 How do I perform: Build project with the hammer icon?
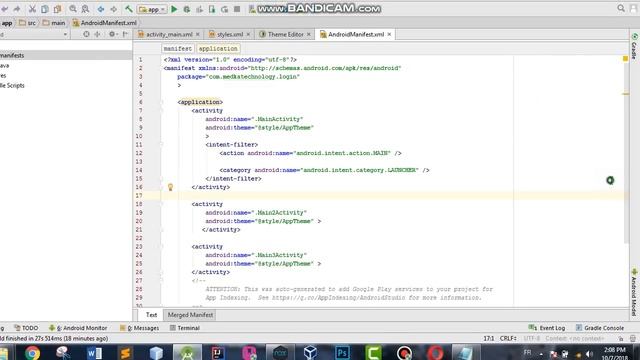coord(129,9)
